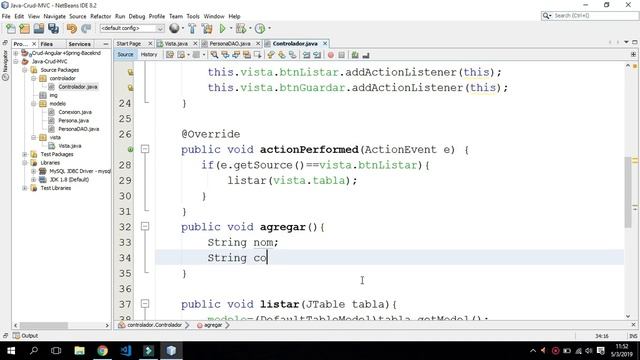Collapse the actionPerformed method code fold

coord(145,149)
